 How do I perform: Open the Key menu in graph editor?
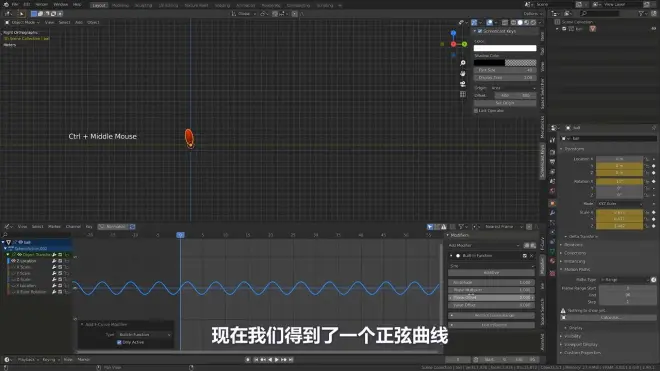[x=89, y=227]
